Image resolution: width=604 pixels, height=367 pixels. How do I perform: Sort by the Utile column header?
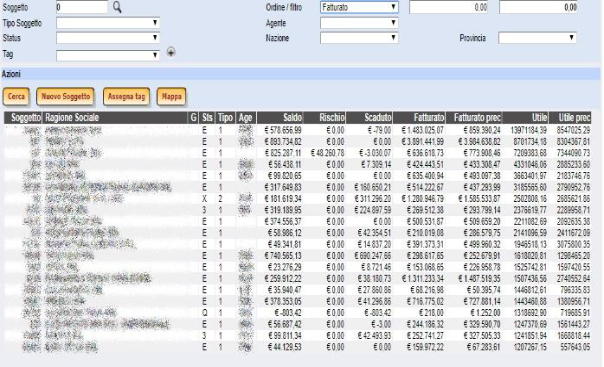(x=525, y=118)
